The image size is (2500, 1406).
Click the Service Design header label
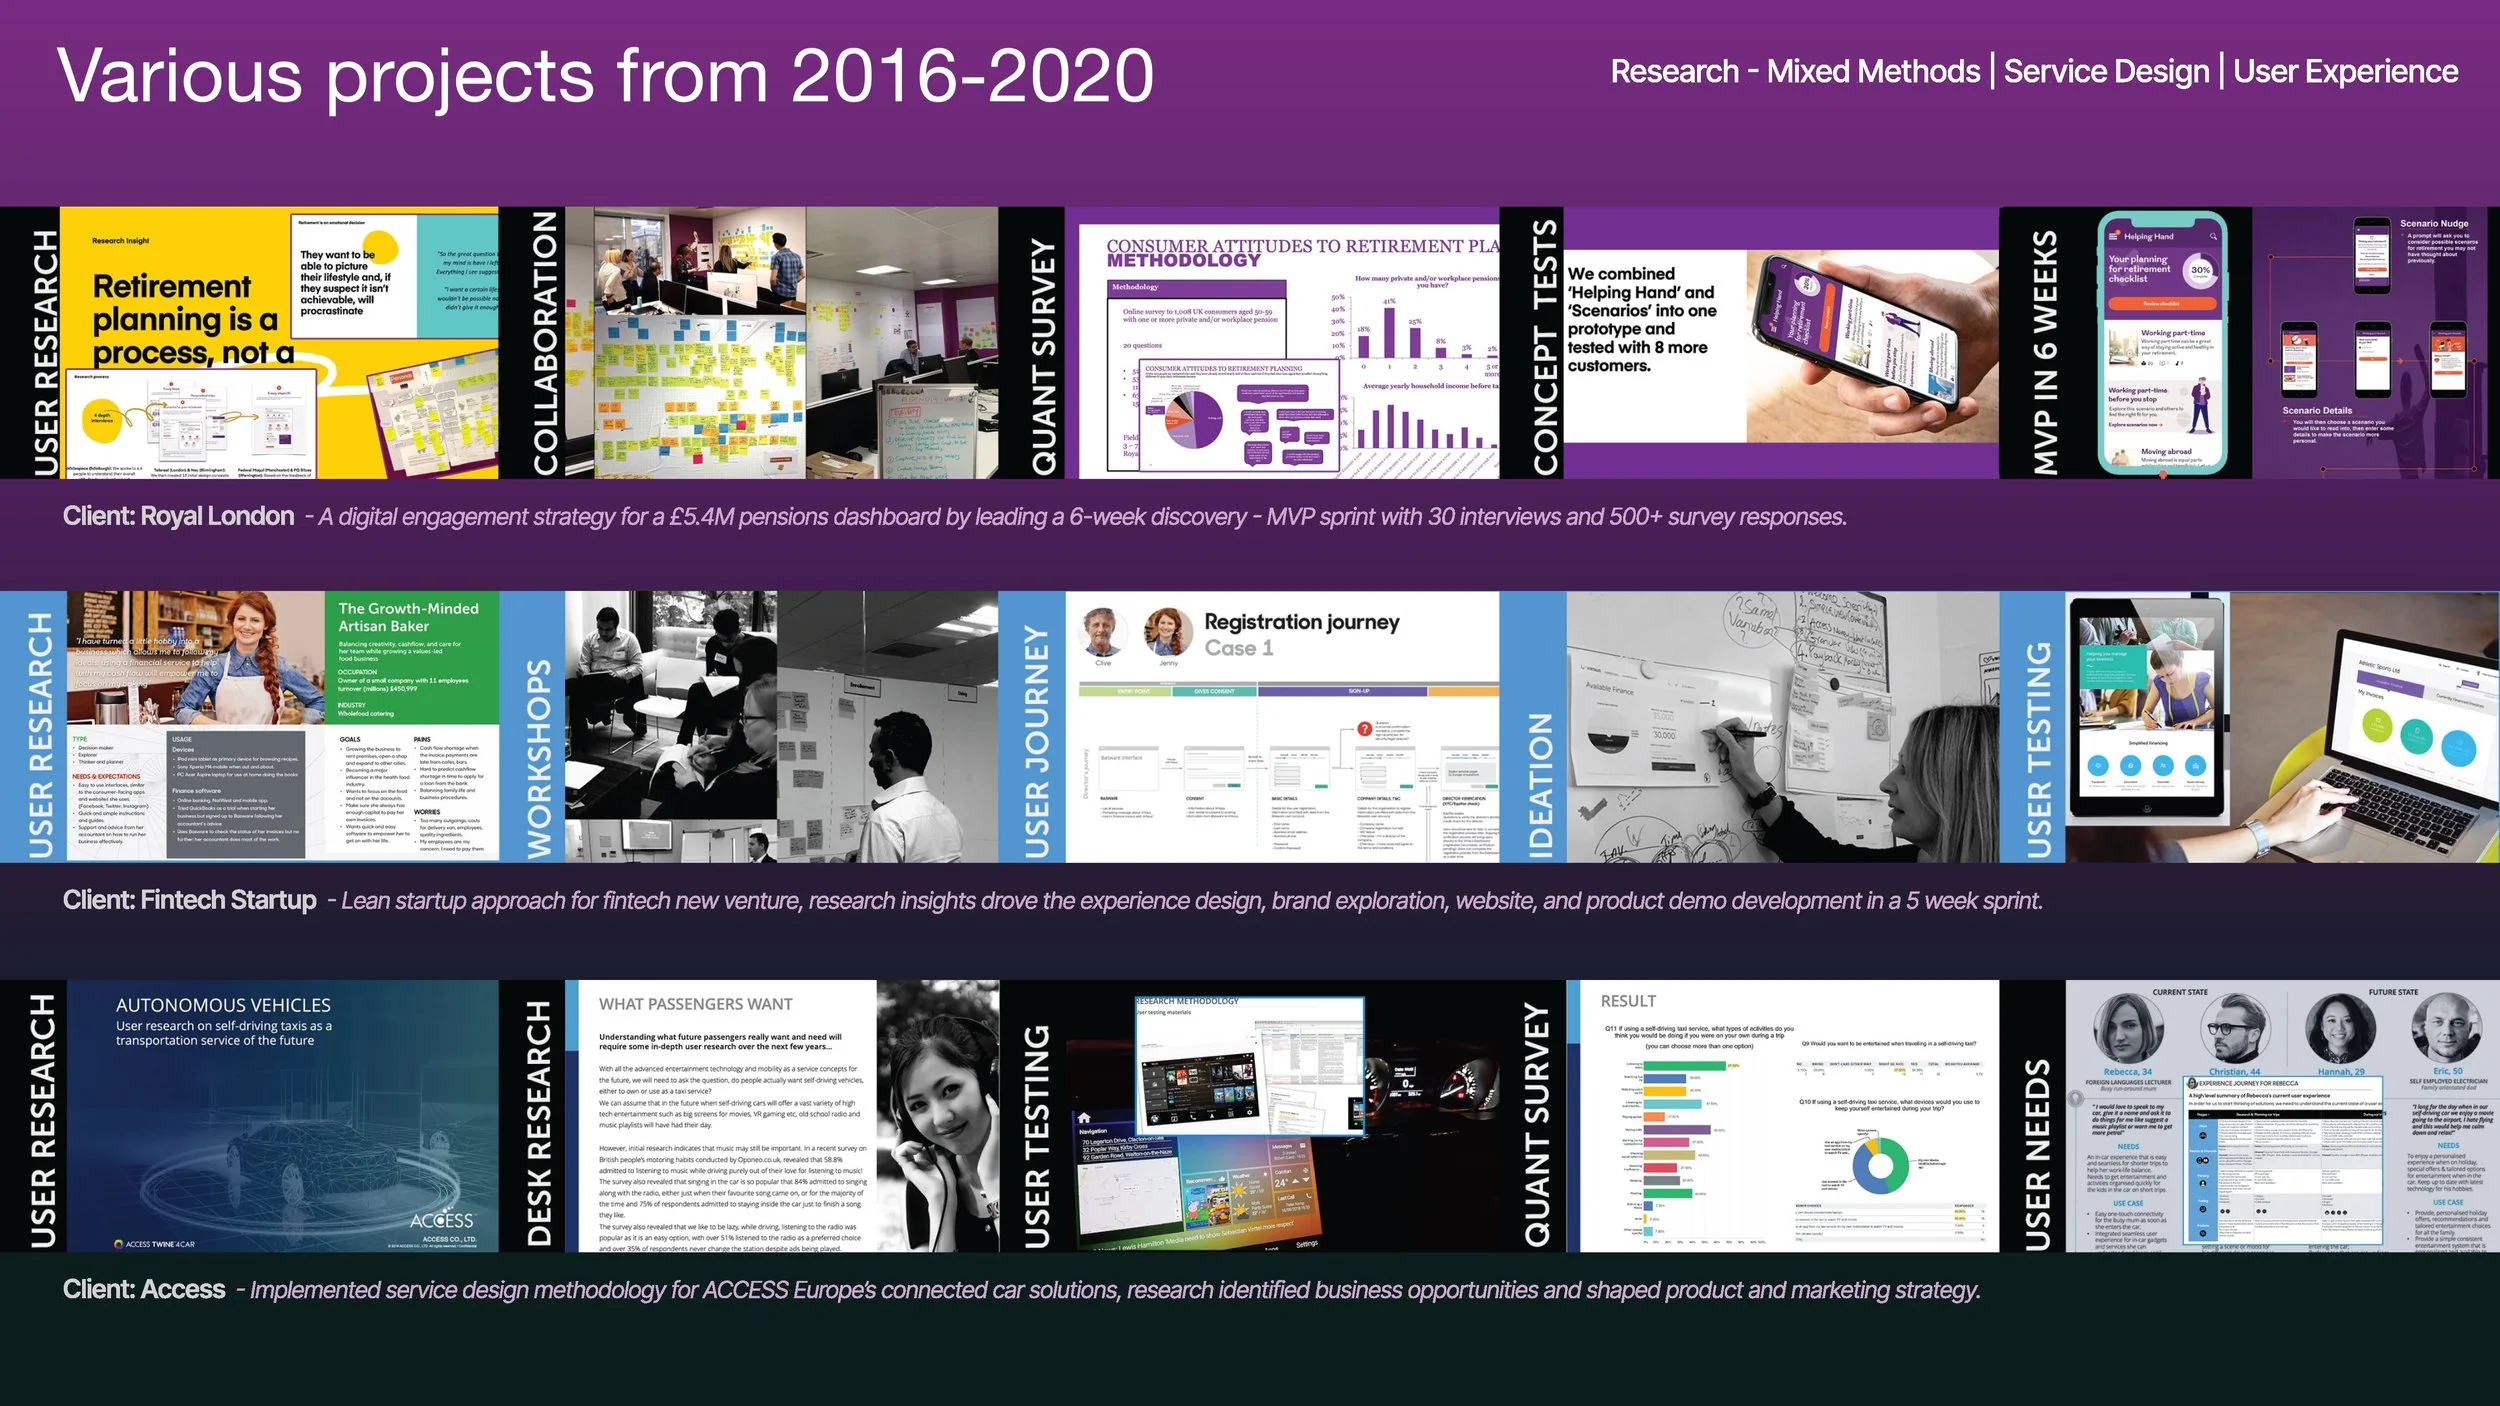[x=2106, y=71]
